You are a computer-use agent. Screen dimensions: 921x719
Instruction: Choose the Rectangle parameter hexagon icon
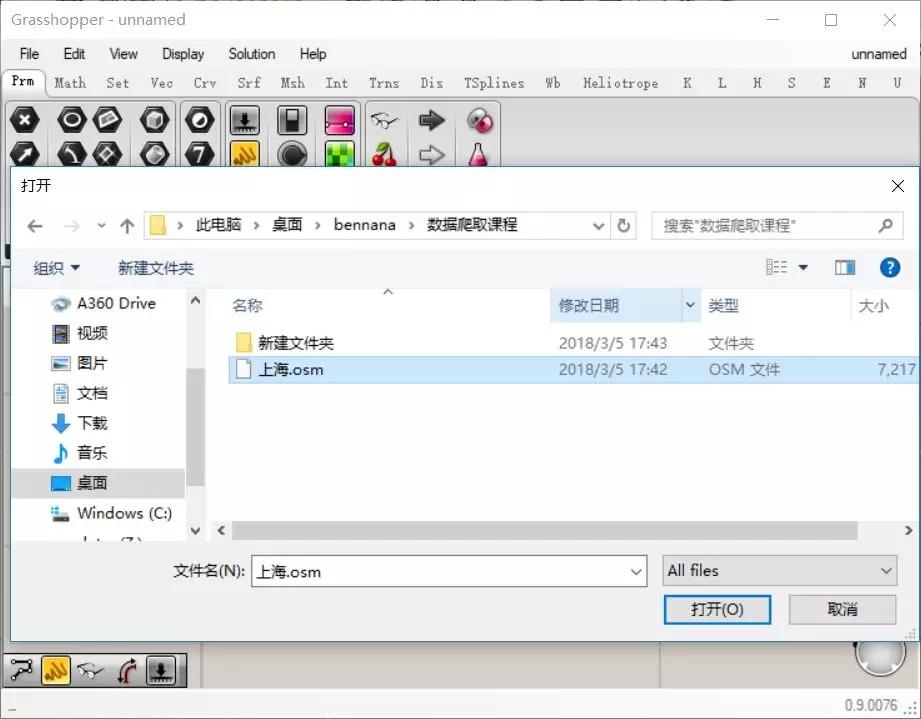[x=107, y=120]
